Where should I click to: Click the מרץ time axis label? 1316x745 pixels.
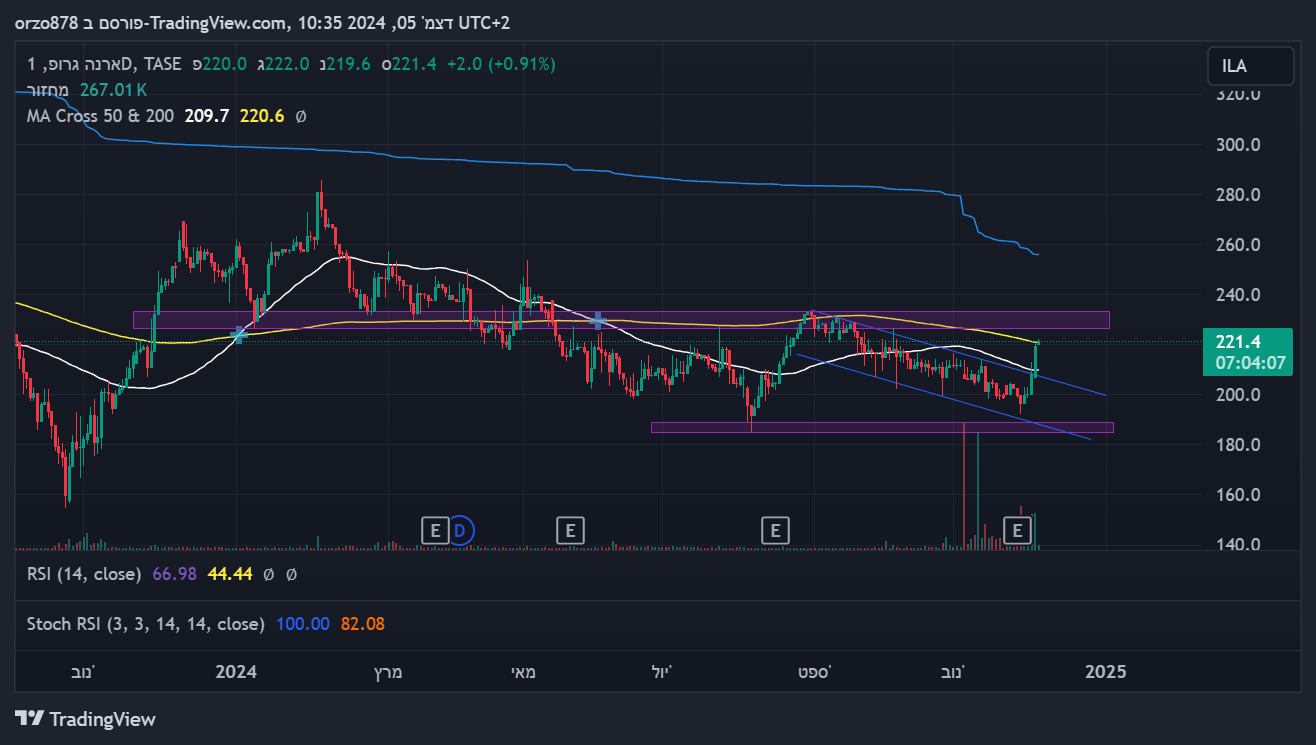387,672
